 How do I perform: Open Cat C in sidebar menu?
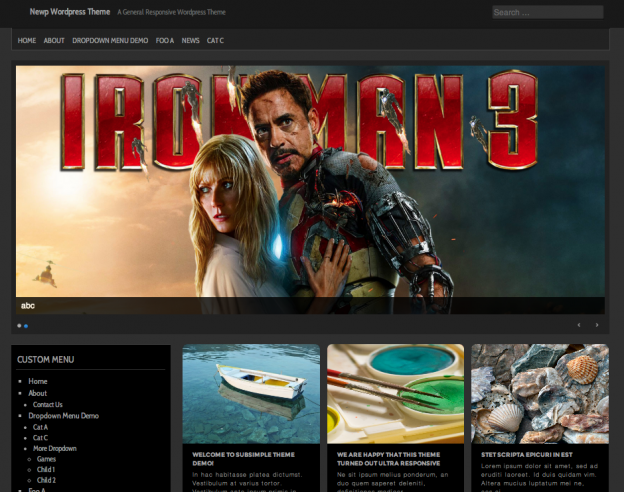(x=40, y=438)
